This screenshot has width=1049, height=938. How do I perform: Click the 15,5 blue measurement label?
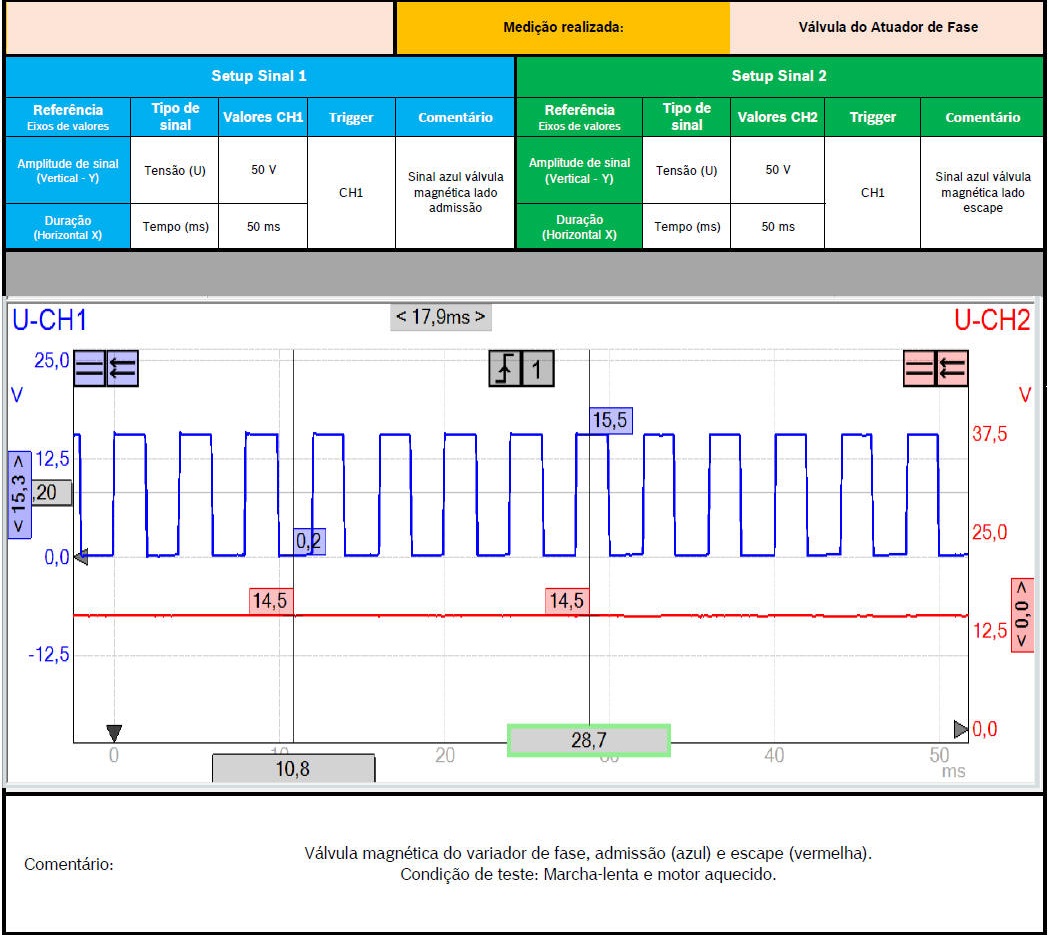tap(610, 420)
